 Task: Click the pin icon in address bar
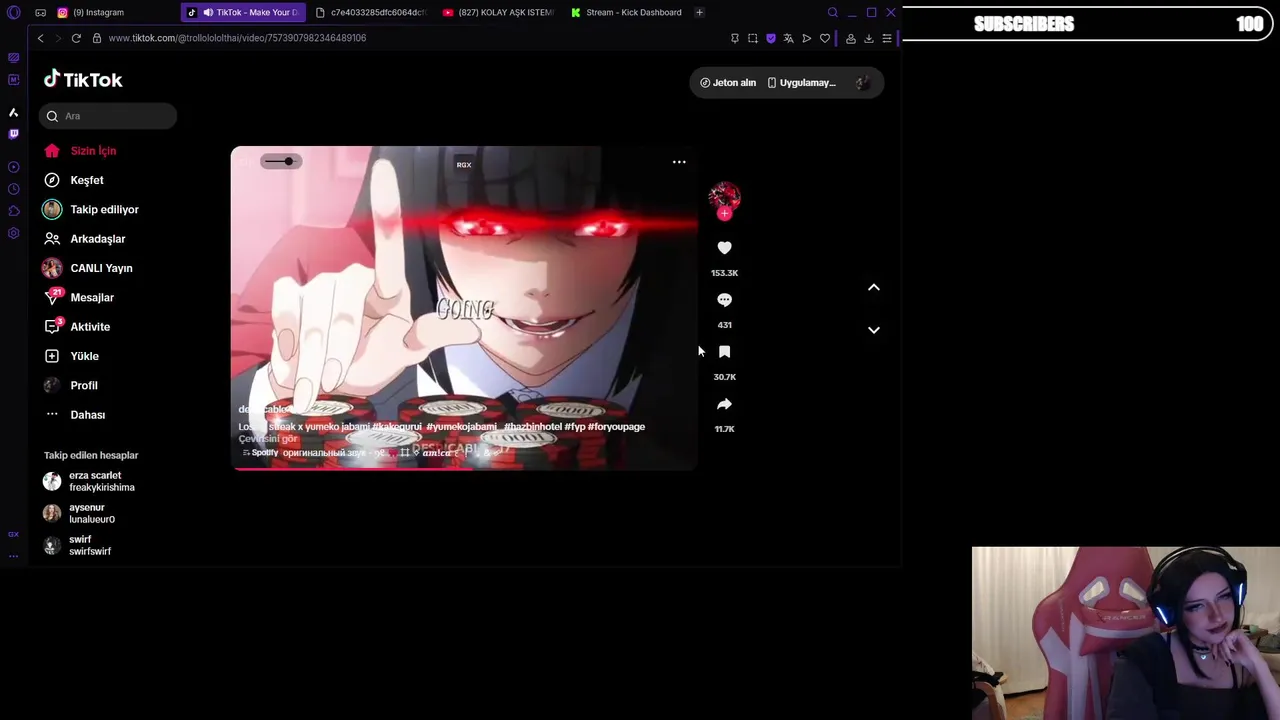[x=735, y=38]
